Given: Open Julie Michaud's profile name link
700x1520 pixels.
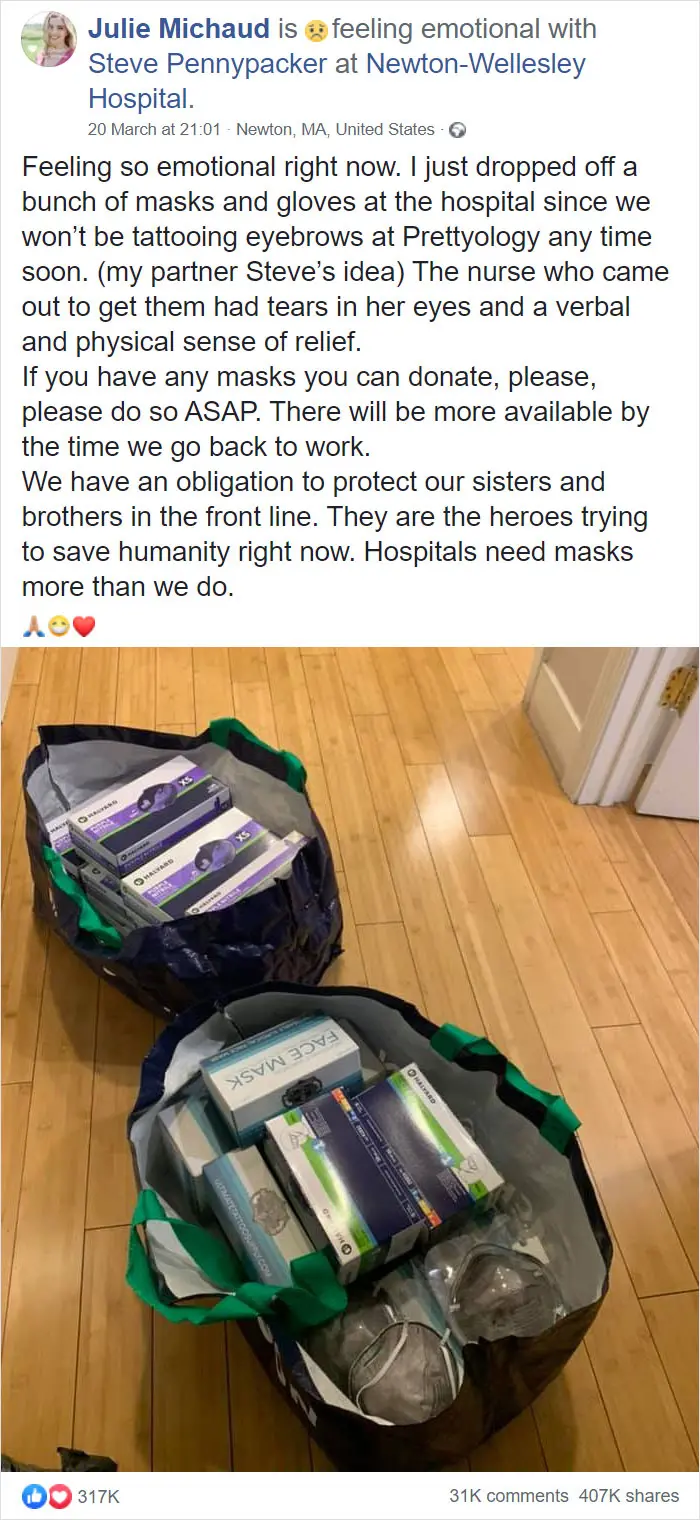Looking at the screenshot, I should tap(179, 29).
